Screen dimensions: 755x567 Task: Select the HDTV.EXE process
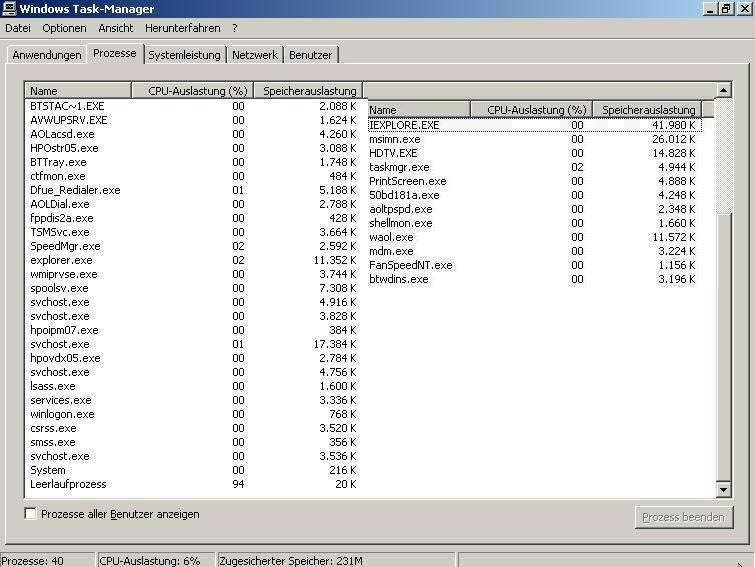click(x=532, y=153)
